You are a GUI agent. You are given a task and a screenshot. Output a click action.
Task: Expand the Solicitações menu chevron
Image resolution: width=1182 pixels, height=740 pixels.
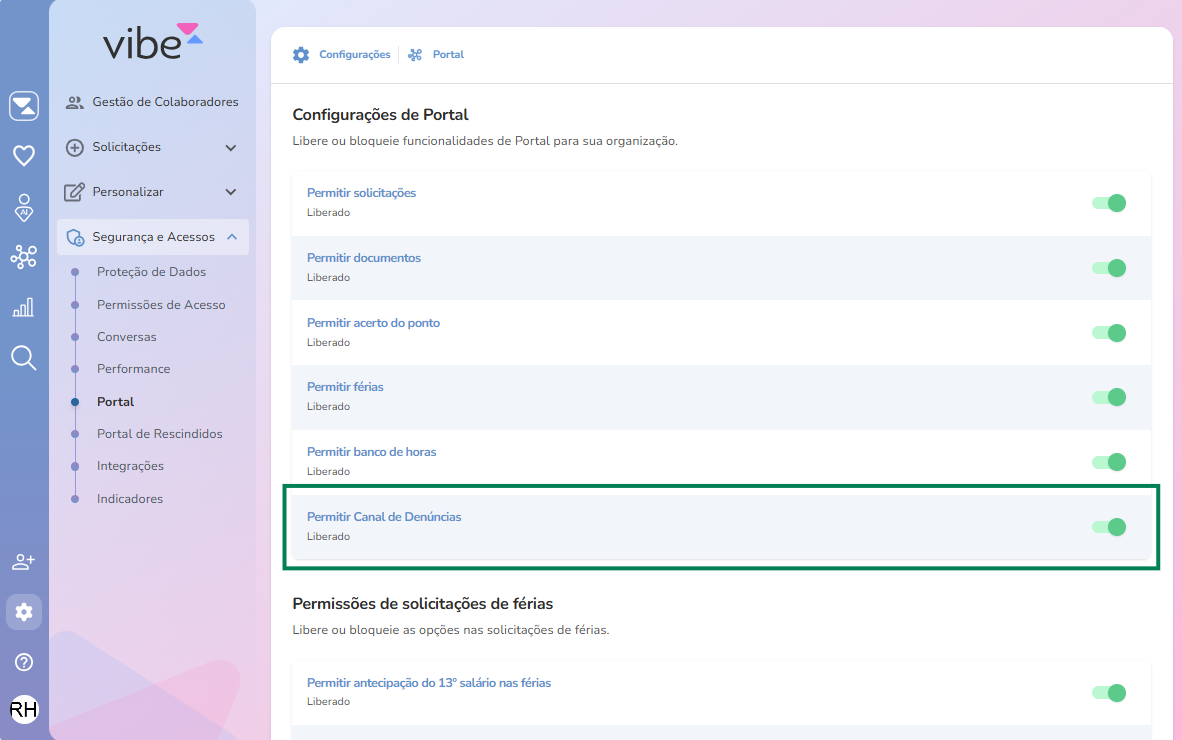point(231,148)
